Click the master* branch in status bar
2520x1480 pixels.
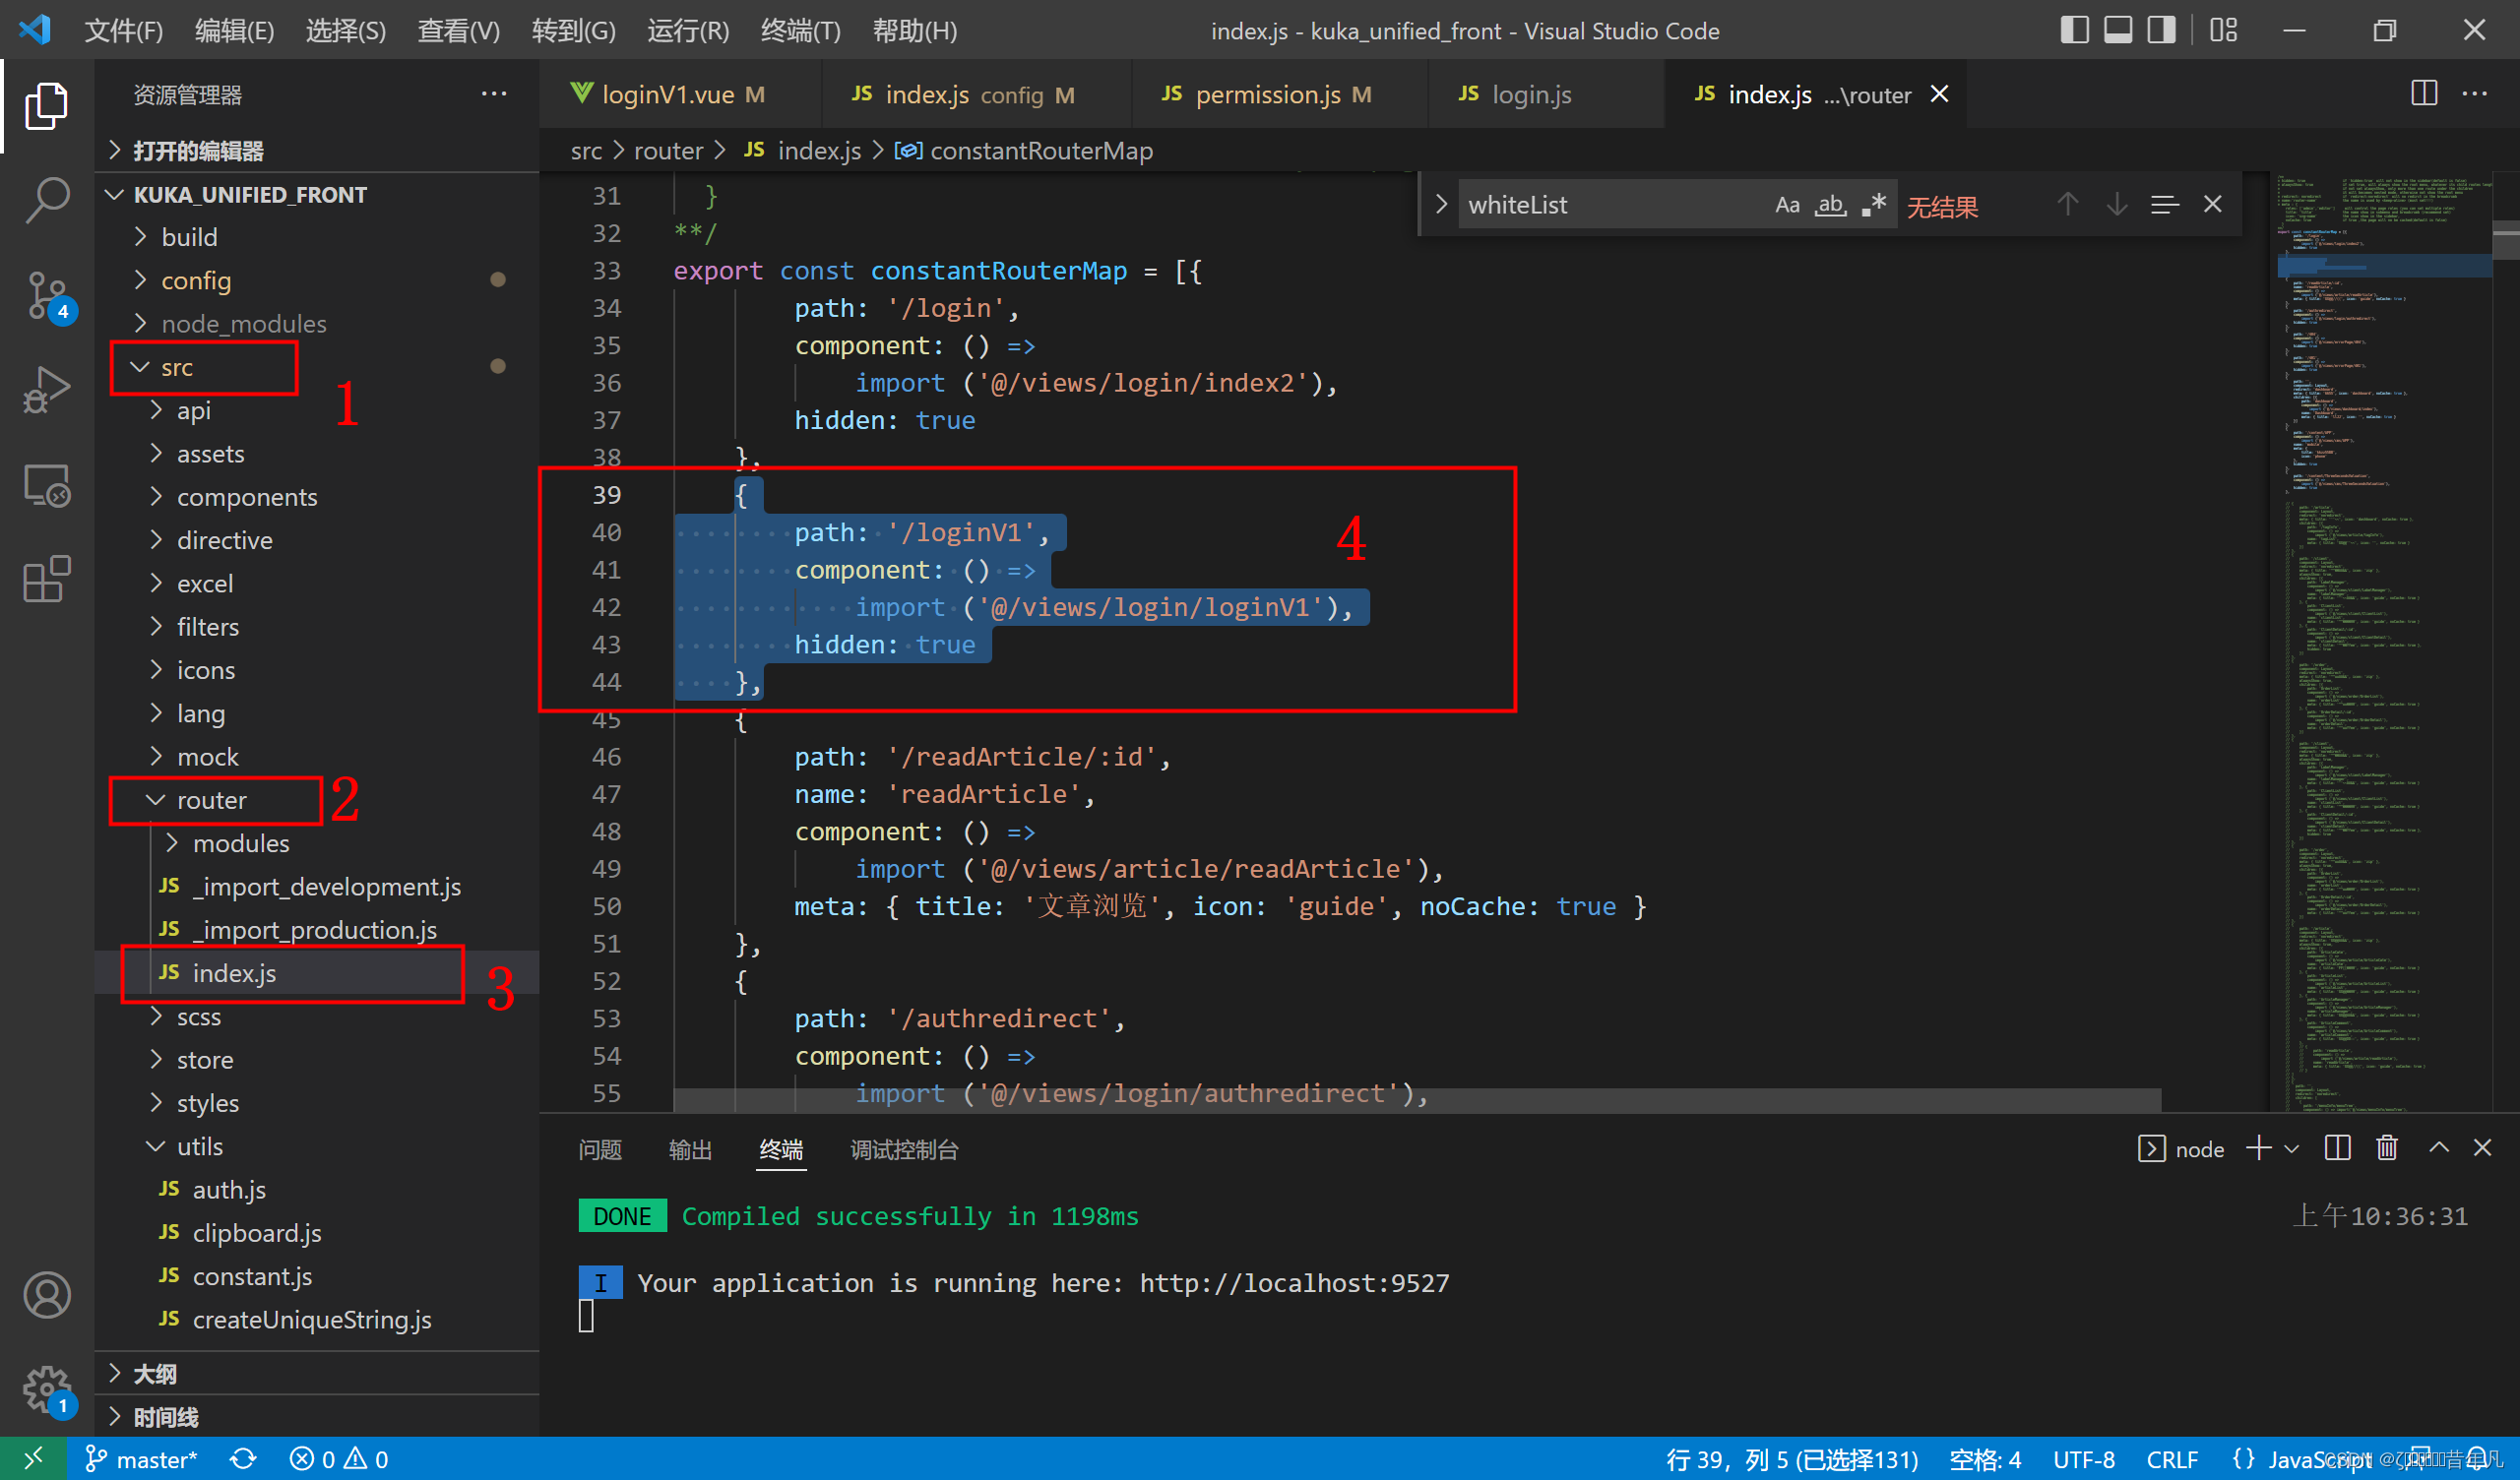pyautogui.click(x=142, y=1459)
